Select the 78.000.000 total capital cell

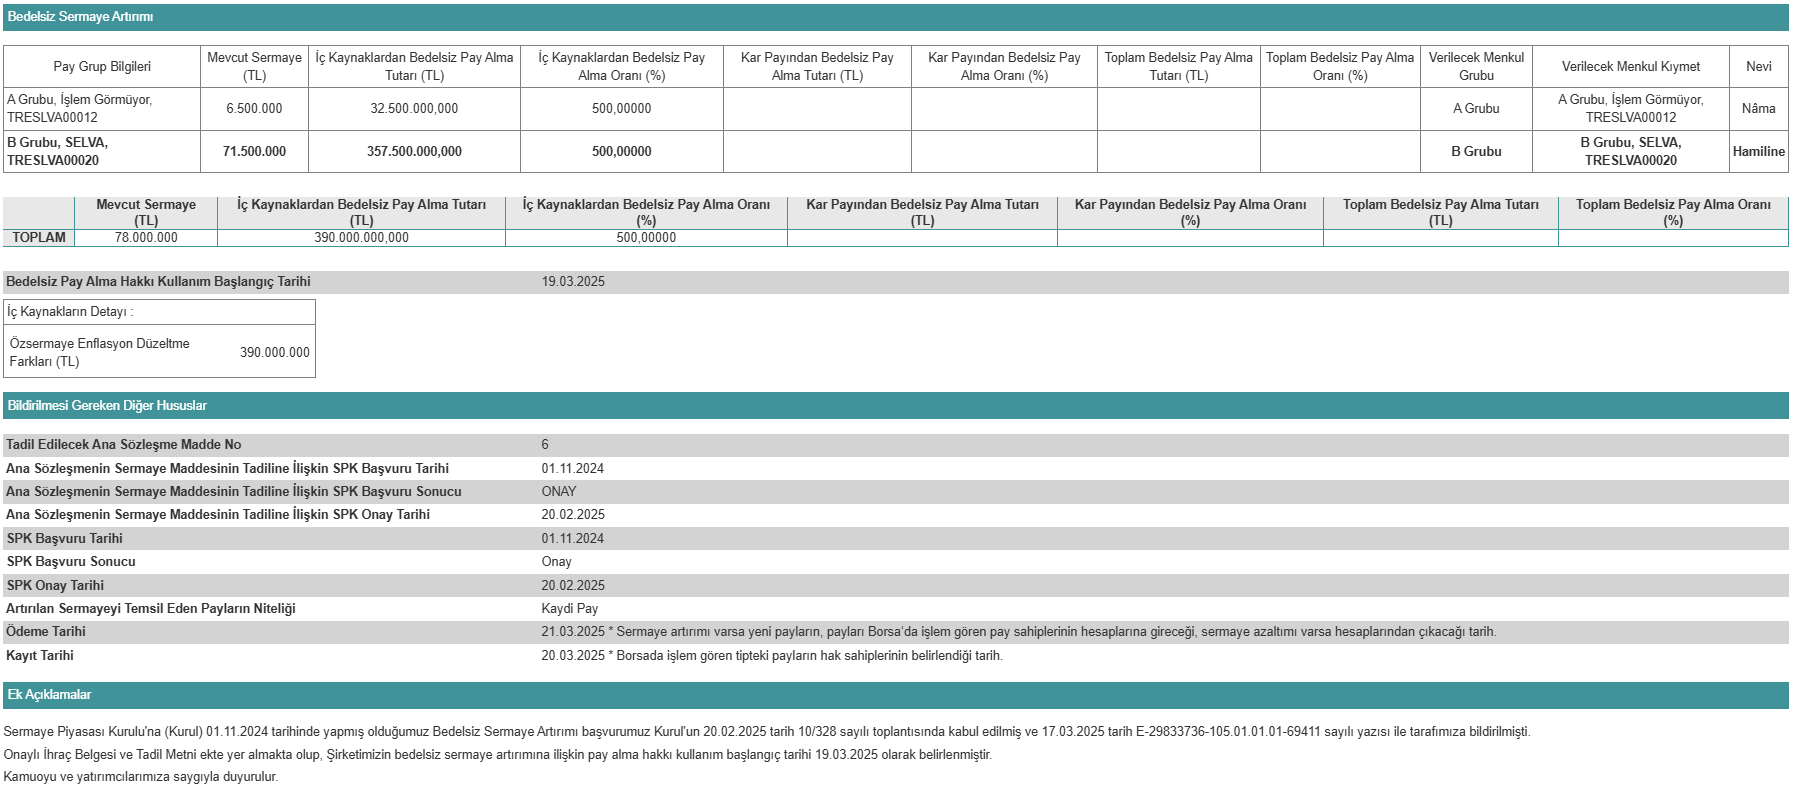[146, 237]
